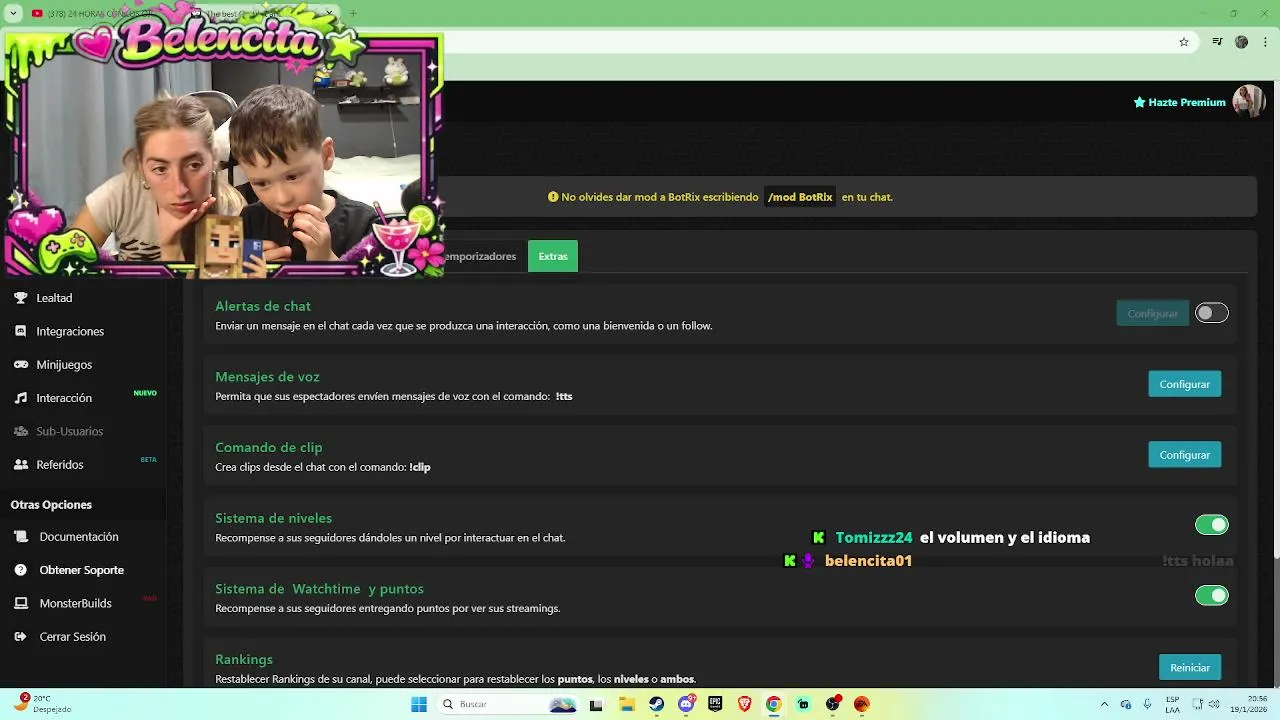The image size is (1280, 720).
Task: Show hidden system tray icons chevron
Action: click(x=1104, y=704)
